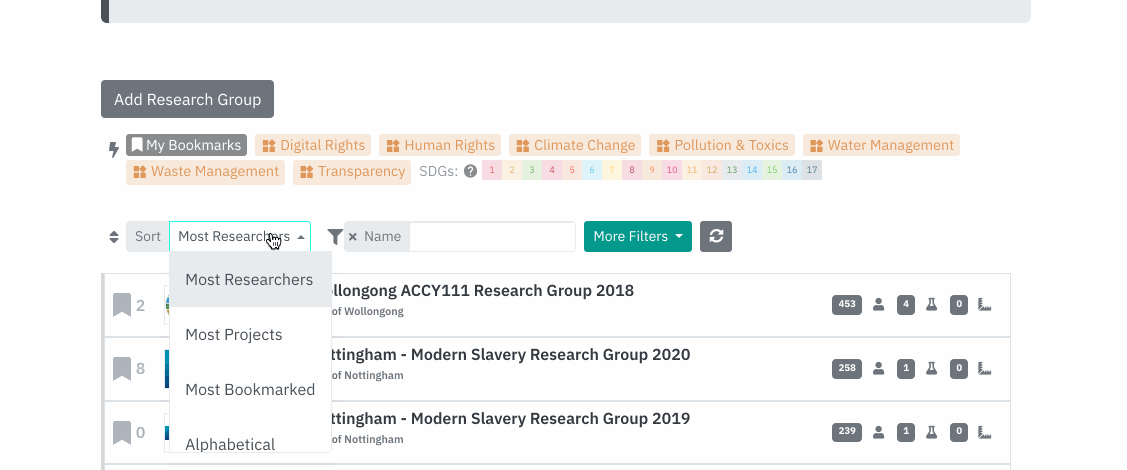This screenshot has width=1127, height=470.
Task: Choose Most Researchers sort option
Action: [250, 280]
